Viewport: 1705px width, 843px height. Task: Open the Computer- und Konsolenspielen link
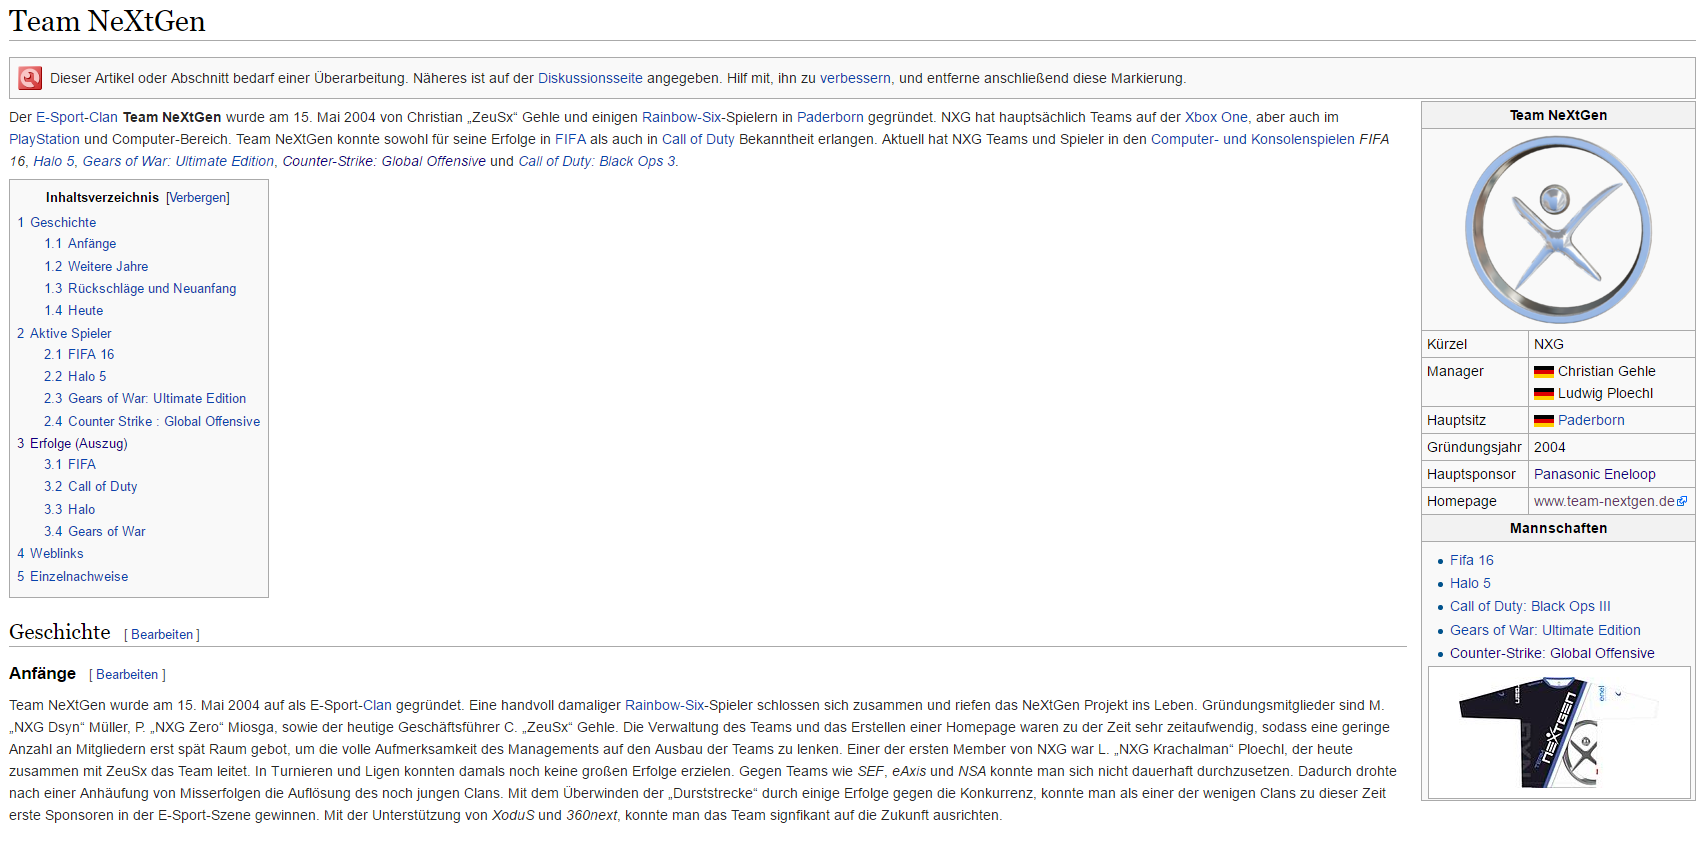coord(1253,139)
